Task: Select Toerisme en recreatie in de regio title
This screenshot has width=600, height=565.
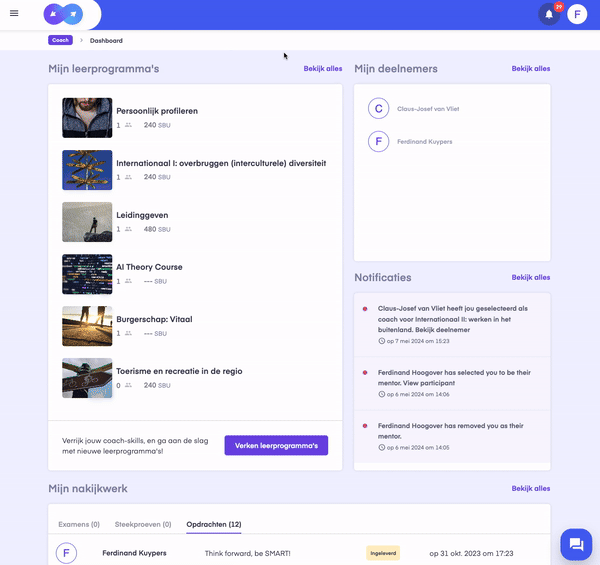Action: click(179, 371)
